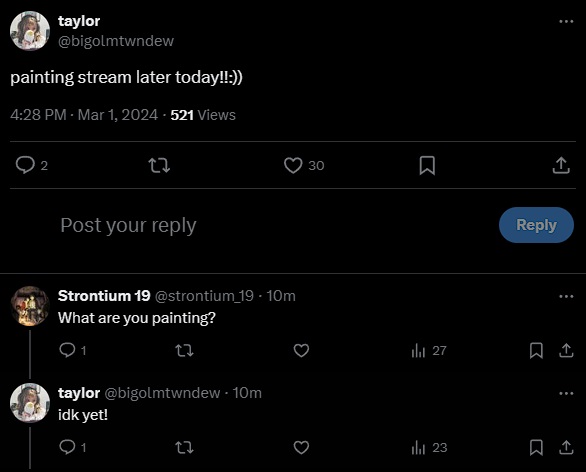Share taylor's 'idk yet!' reply

pos(566,447)
